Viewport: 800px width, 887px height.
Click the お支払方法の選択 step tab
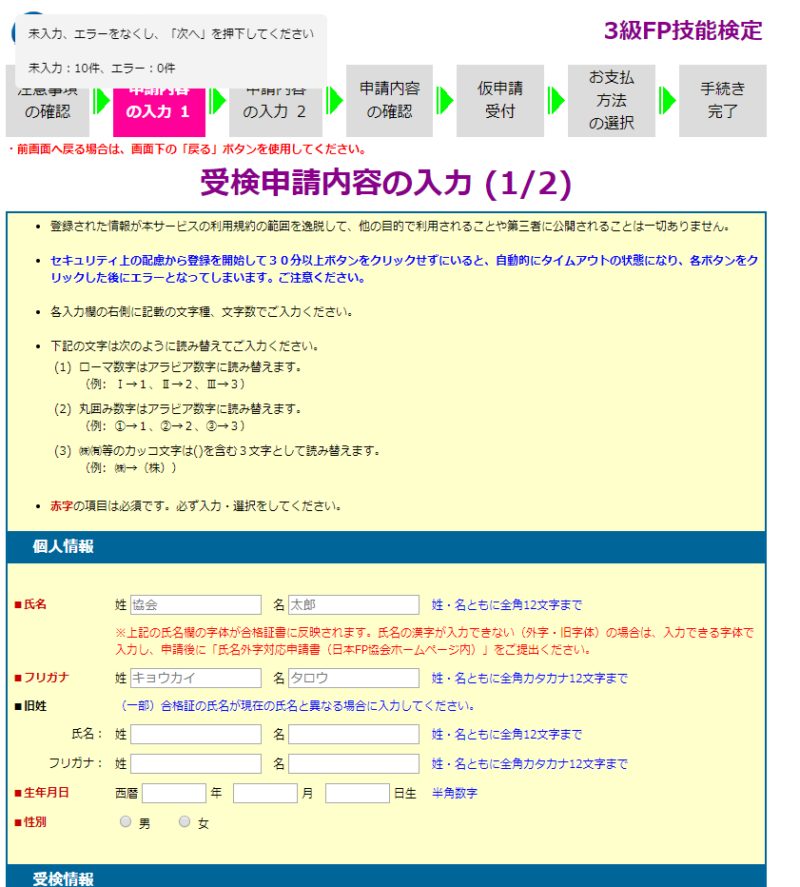coord(611,101)
